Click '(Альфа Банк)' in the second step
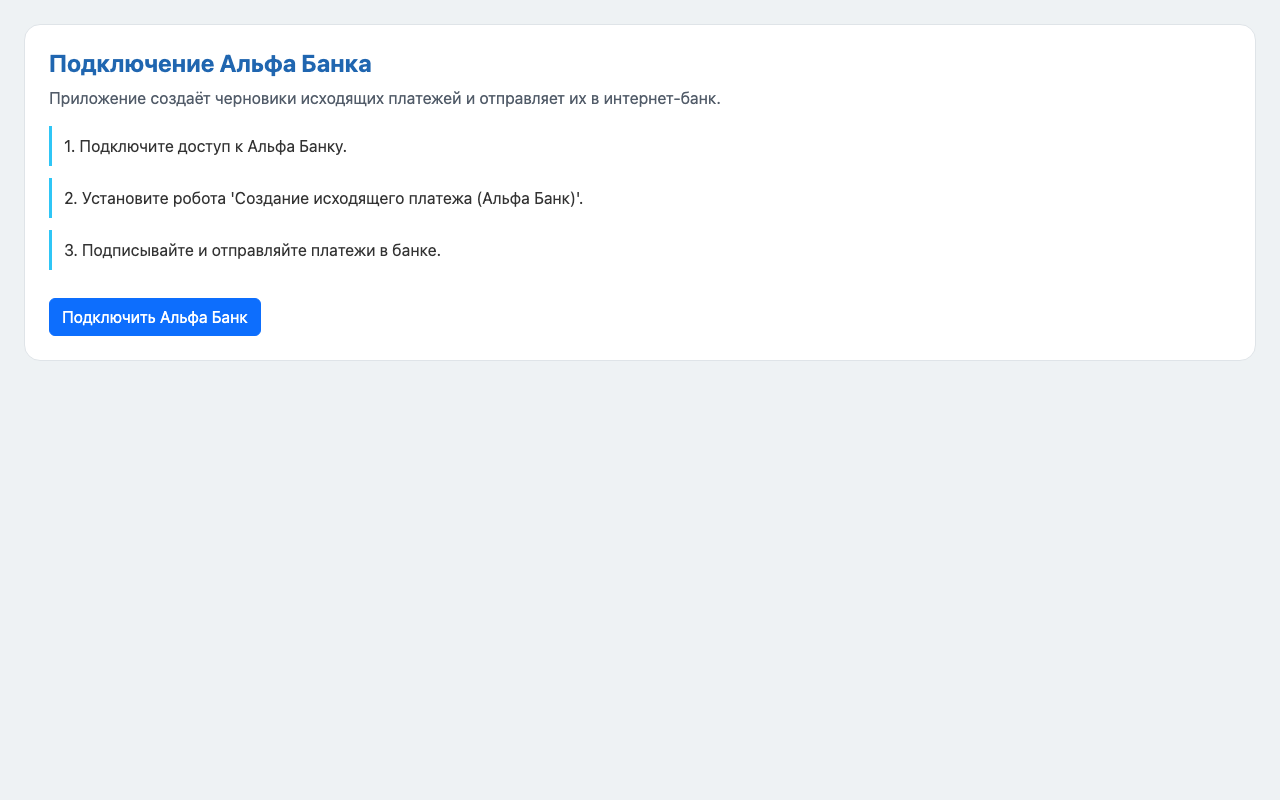This screenshot has width=1280, height=800. (527, 198)
